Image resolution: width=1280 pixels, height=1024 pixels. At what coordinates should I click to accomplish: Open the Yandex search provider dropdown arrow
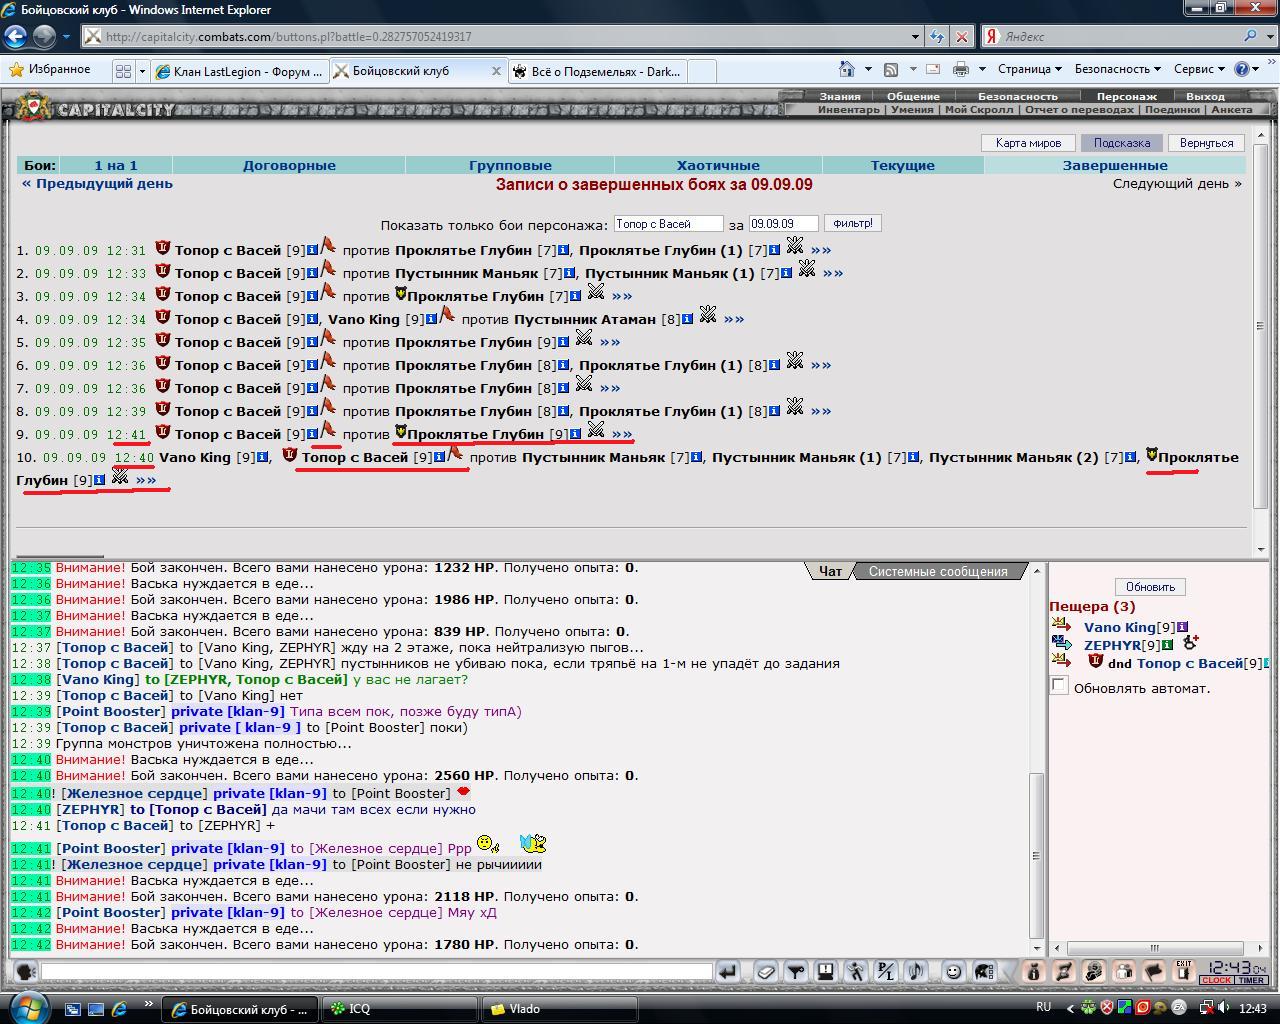pyautogui.click(x=1268, y=36)
